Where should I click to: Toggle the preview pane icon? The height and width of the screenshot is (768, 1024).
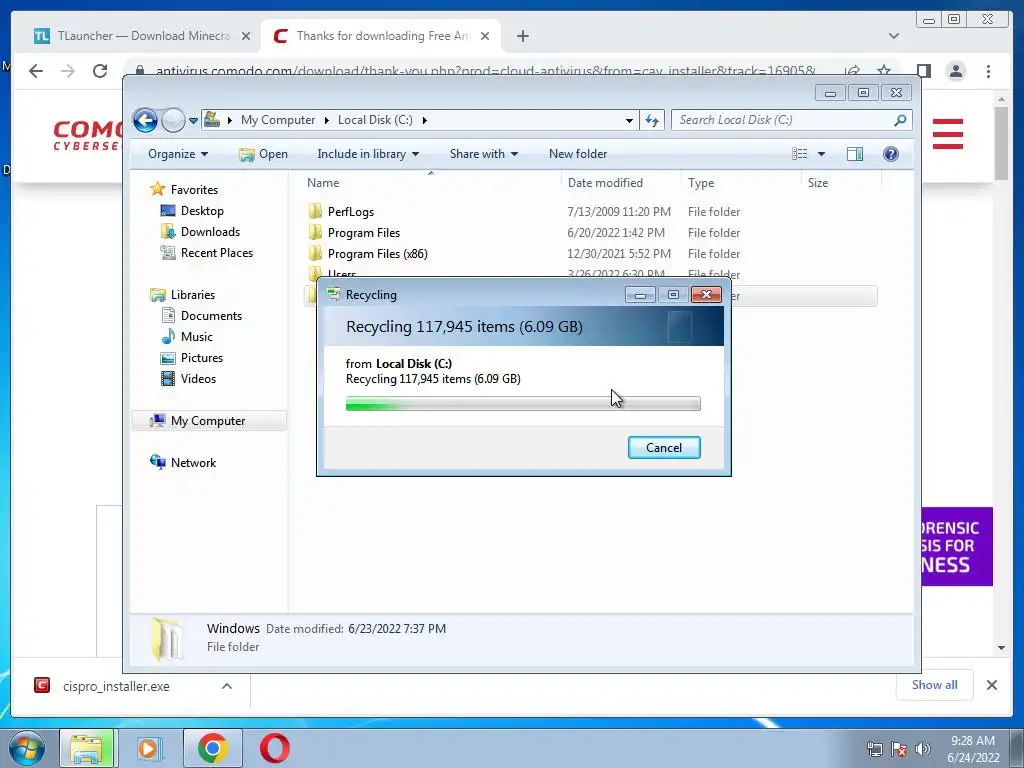pos(854,154)
